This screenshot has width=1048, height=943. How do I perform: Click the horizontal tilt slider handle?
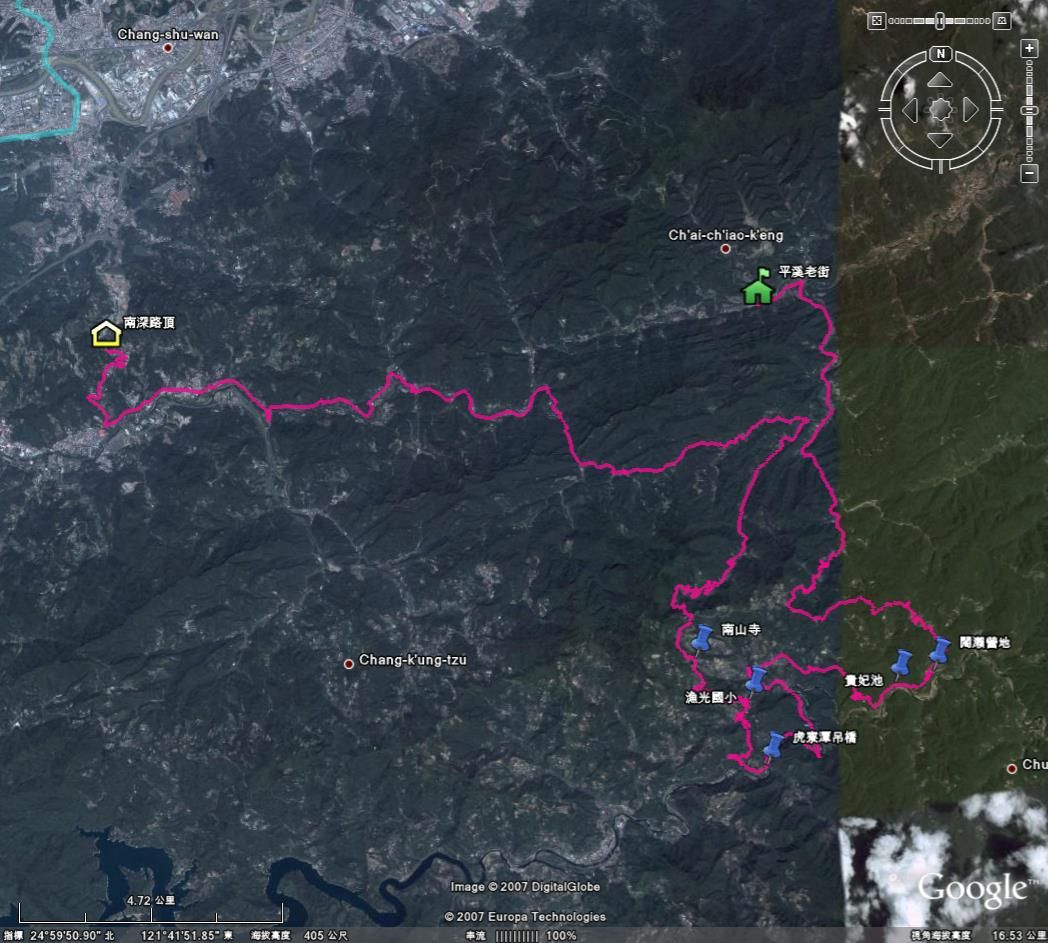[x=940, y=21]
